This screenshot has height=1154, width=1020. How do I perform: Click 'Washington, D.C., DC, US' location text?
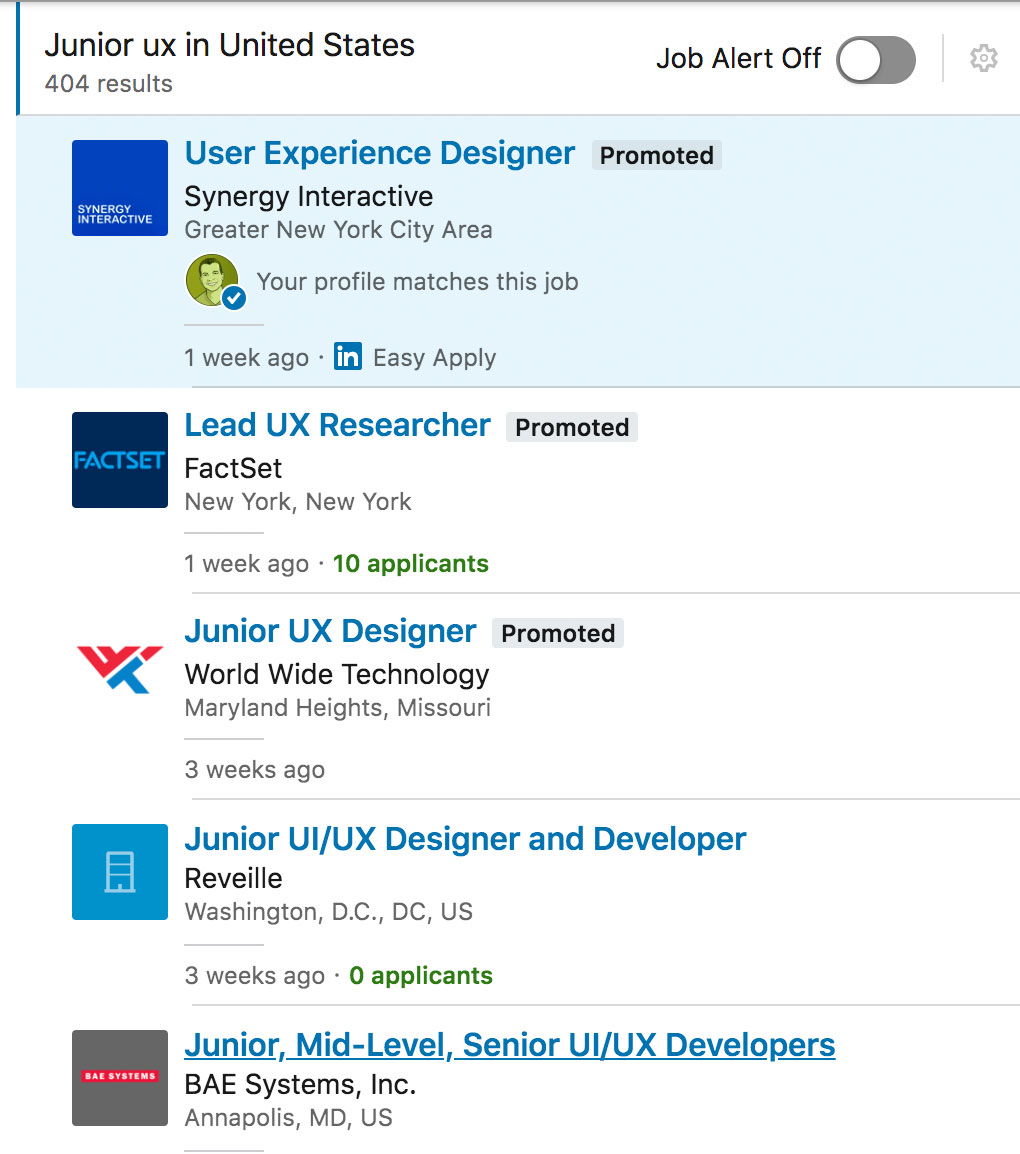coord(329,912)
